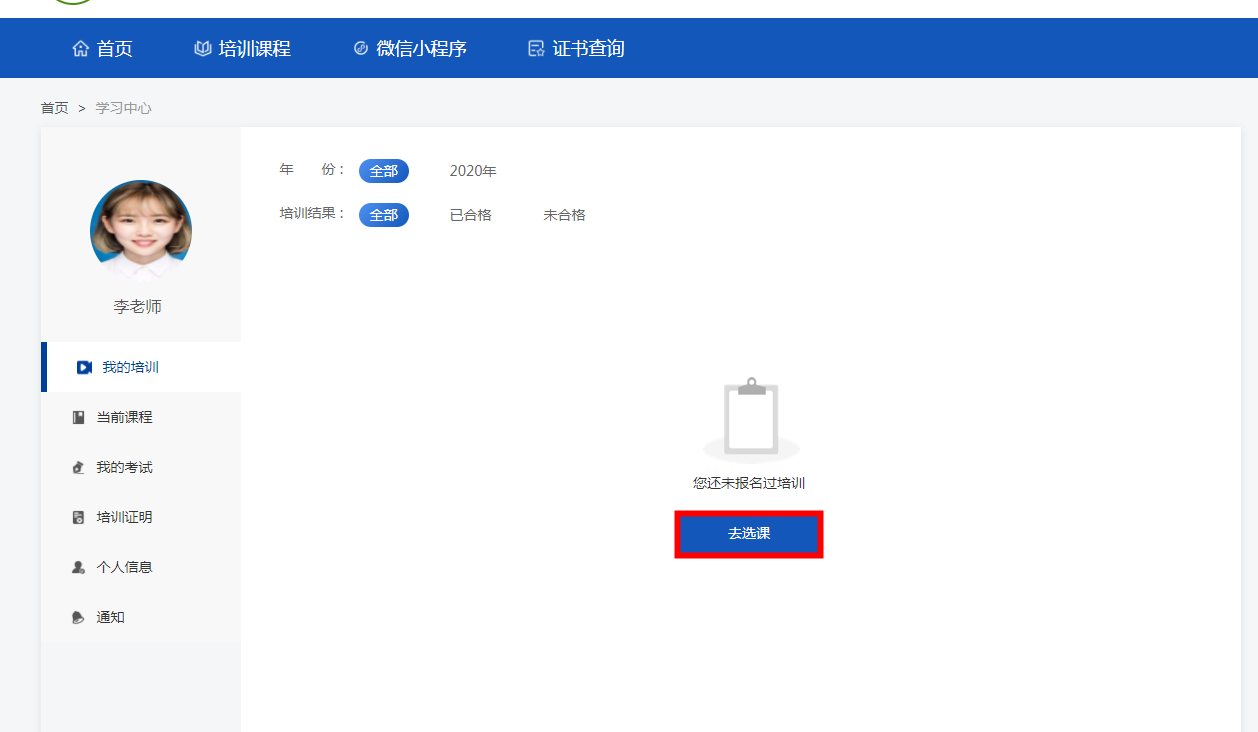
Task: Click the video icon beside 我的培训
Action: [85, 368]
